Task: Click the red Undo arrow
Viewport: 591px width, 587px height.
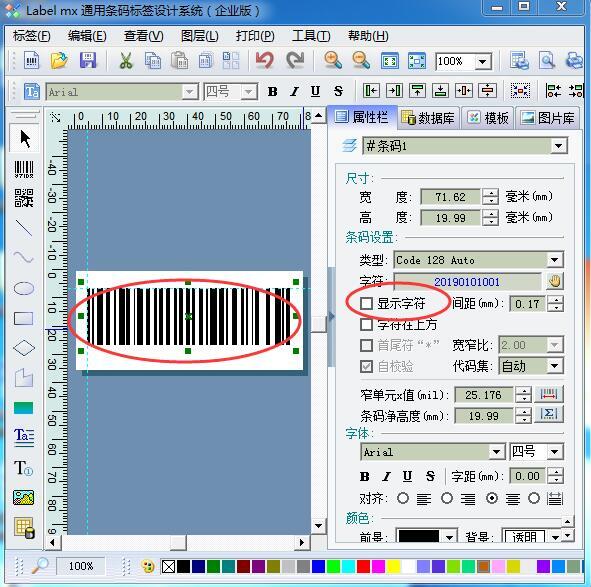Action: tap(264, 60)
